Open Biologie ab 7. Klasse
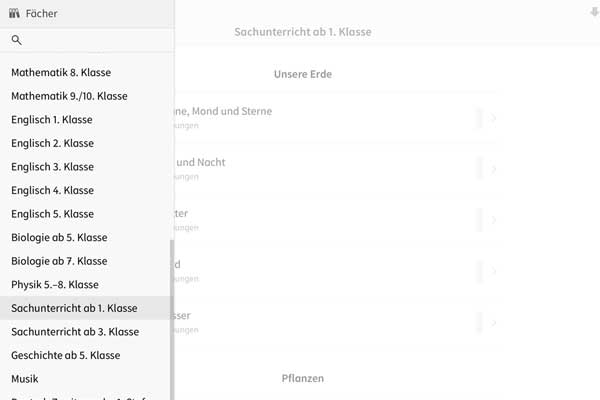The width and height of the screenshot is (600, 400). [x=59, y=261]
